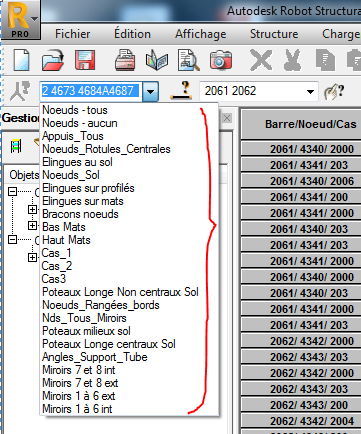Image resolution: width=361 pixels, height=434 pixels.
Task: Choose 'Cas3' from list
Action: click(x=129, y=279)
